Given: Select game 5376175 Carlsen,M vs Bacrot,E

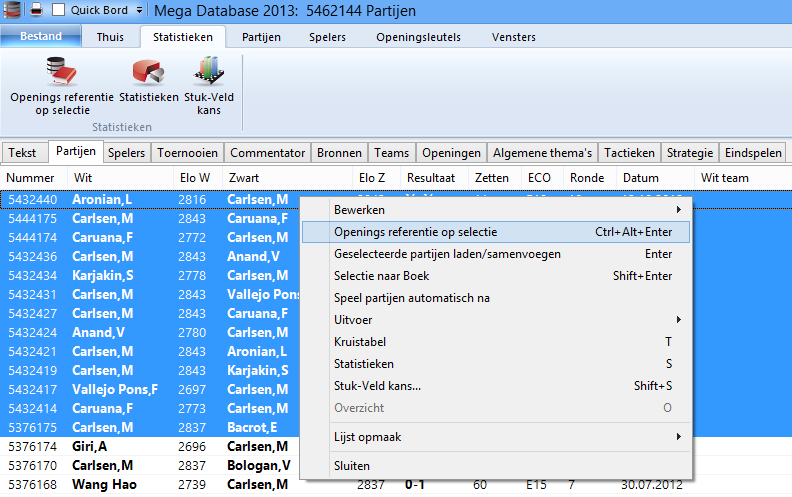Looking at the screenshot, I should pyautogui.click(x=150, y=427).
